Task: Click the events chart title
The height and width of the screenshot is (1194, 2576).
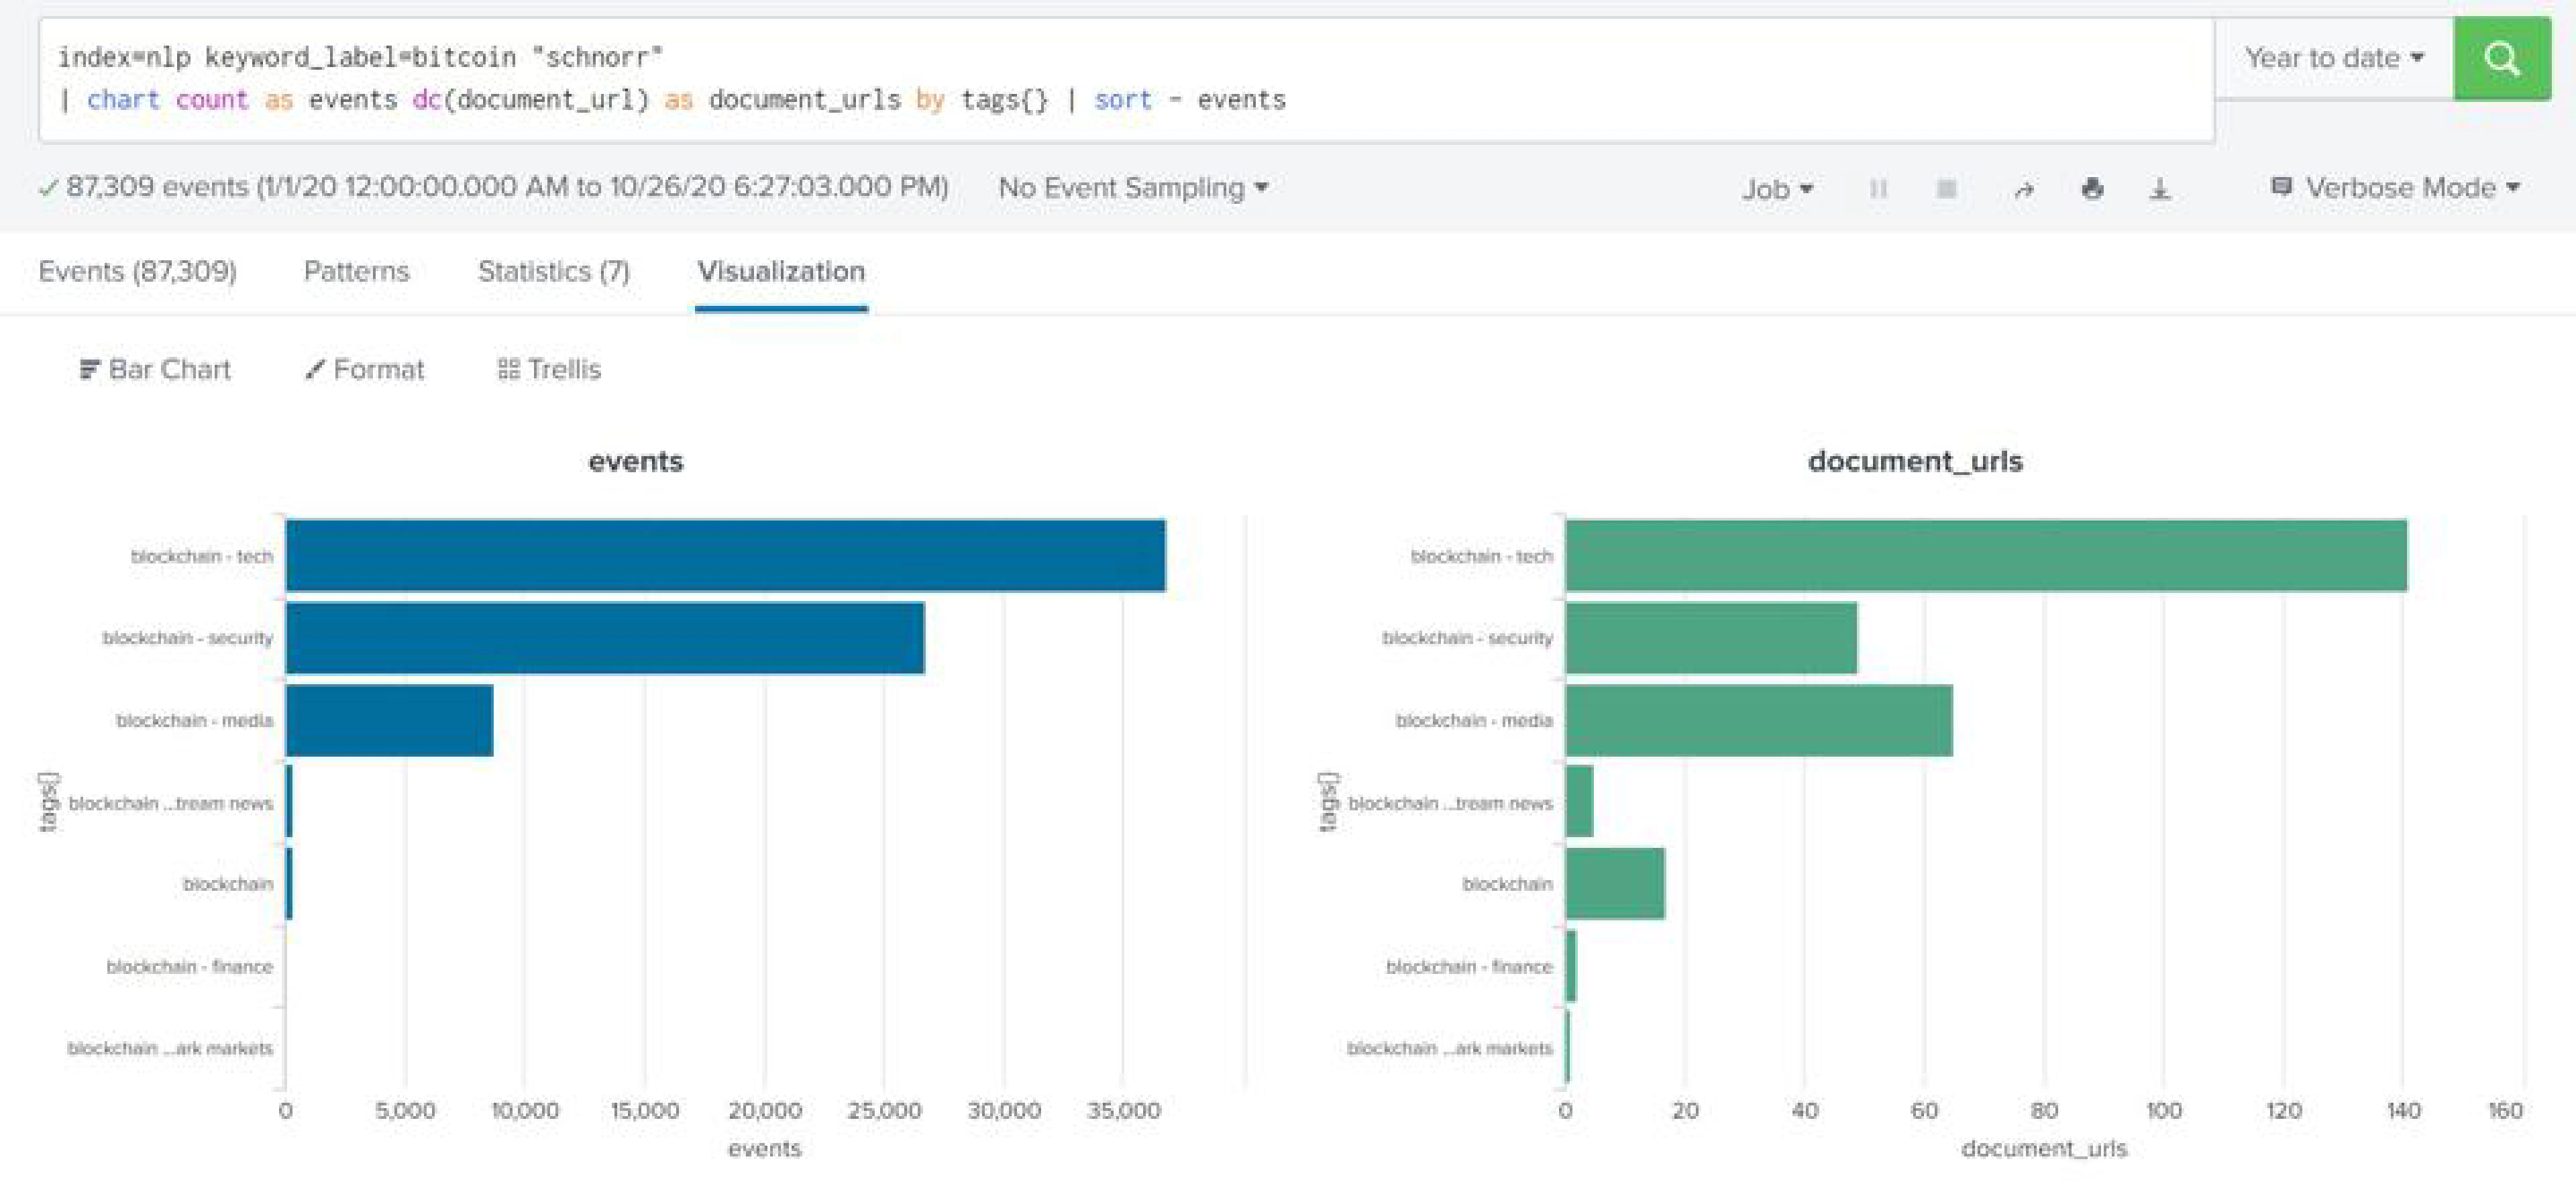Action: (636, 461)
